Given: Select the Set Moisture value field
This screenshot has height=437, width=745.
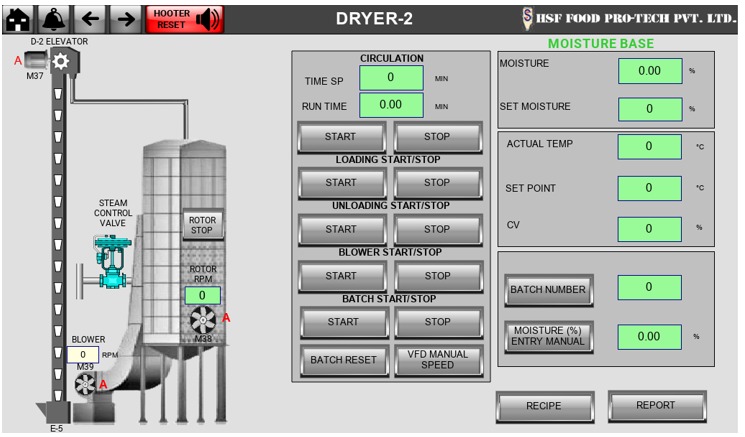Looking at the screenshot, I should tap(649, 108).
